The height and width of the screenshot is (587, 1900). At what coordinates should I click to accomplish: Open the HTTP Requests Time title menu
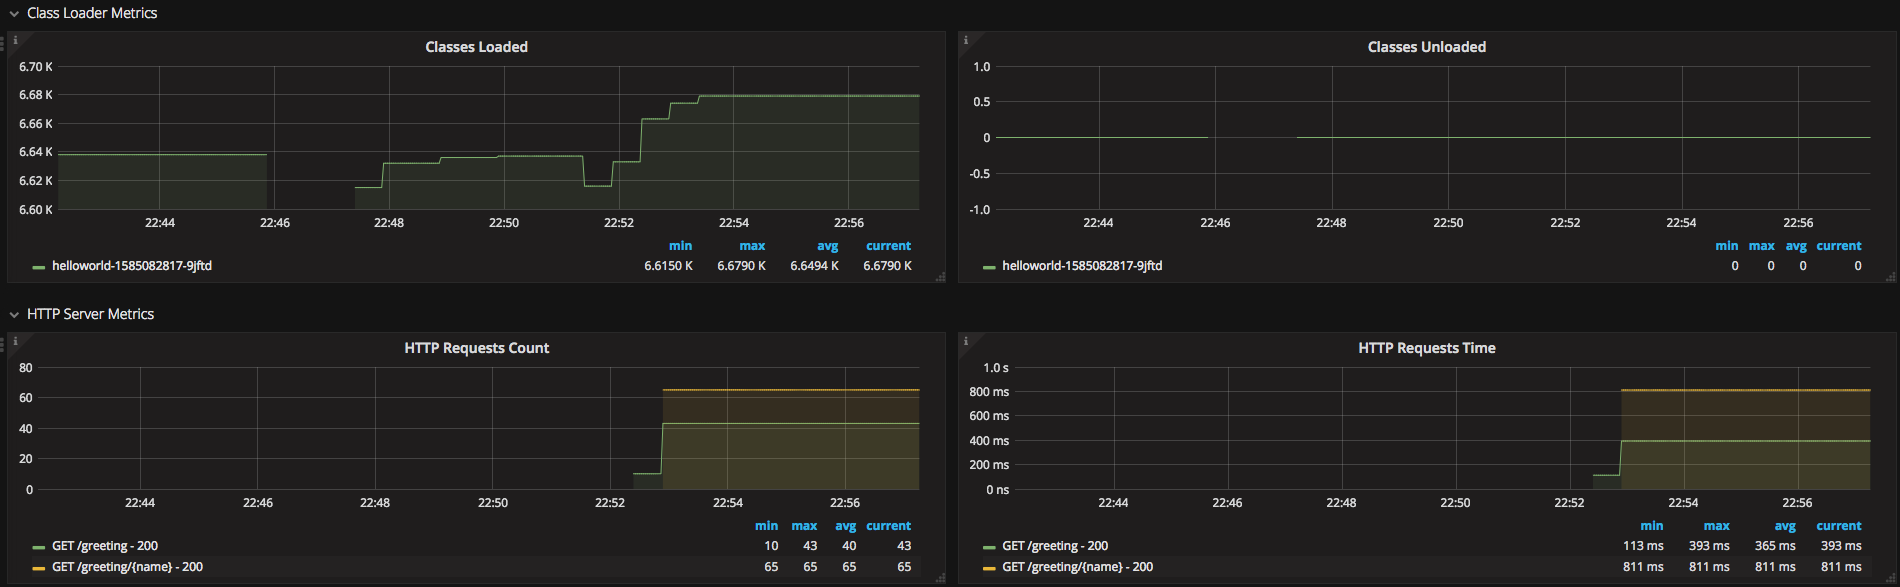(1426, 348)
